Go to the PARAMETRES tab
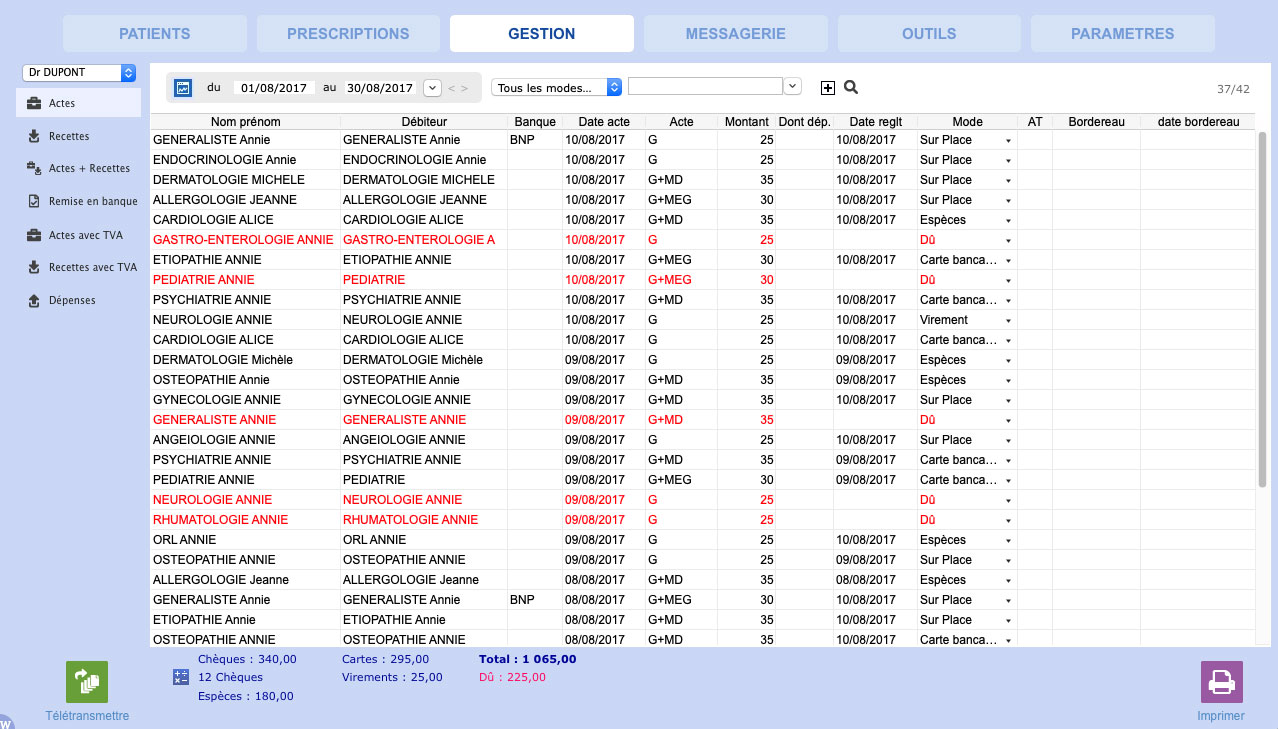 click(x=1122, y=33)
